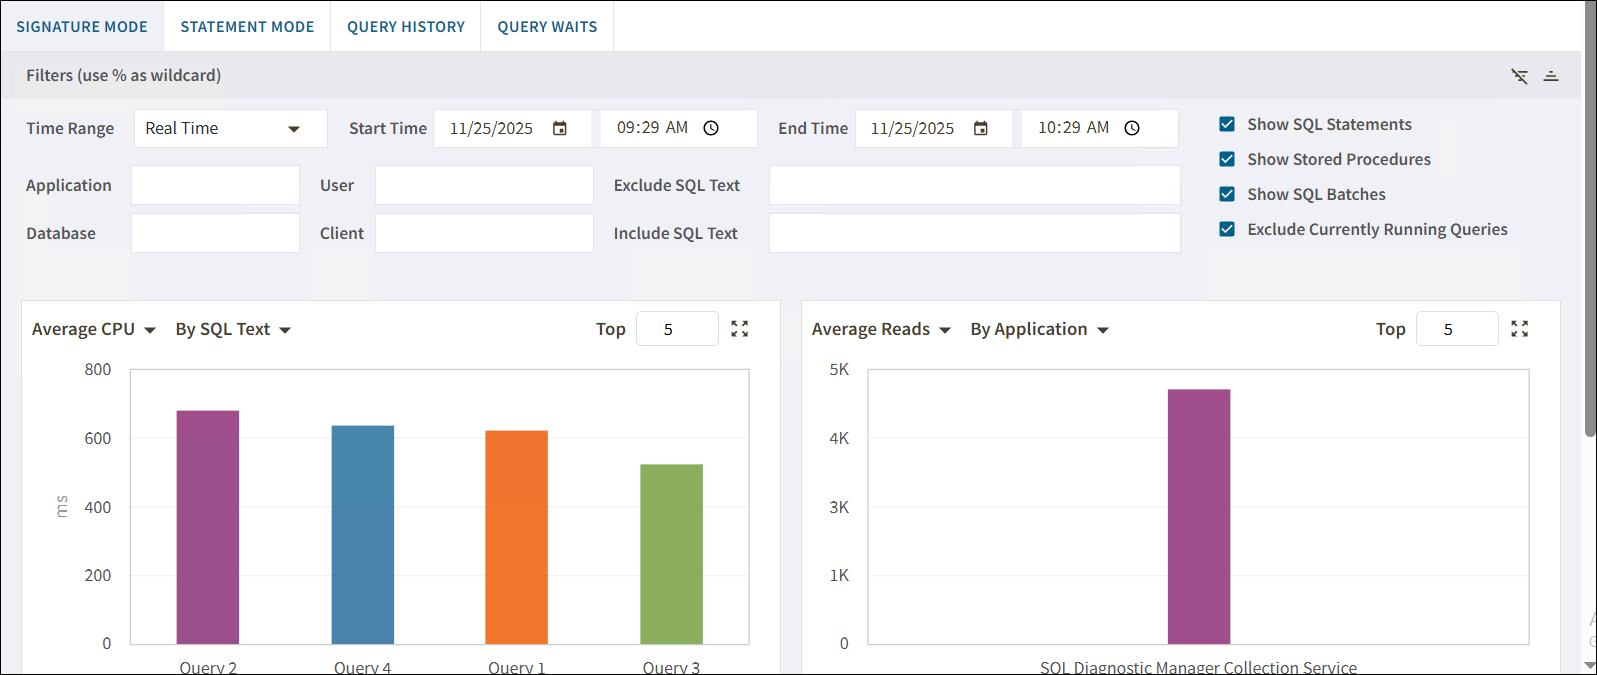Expand the Average CPU metric dropdown

click(94, 329)
